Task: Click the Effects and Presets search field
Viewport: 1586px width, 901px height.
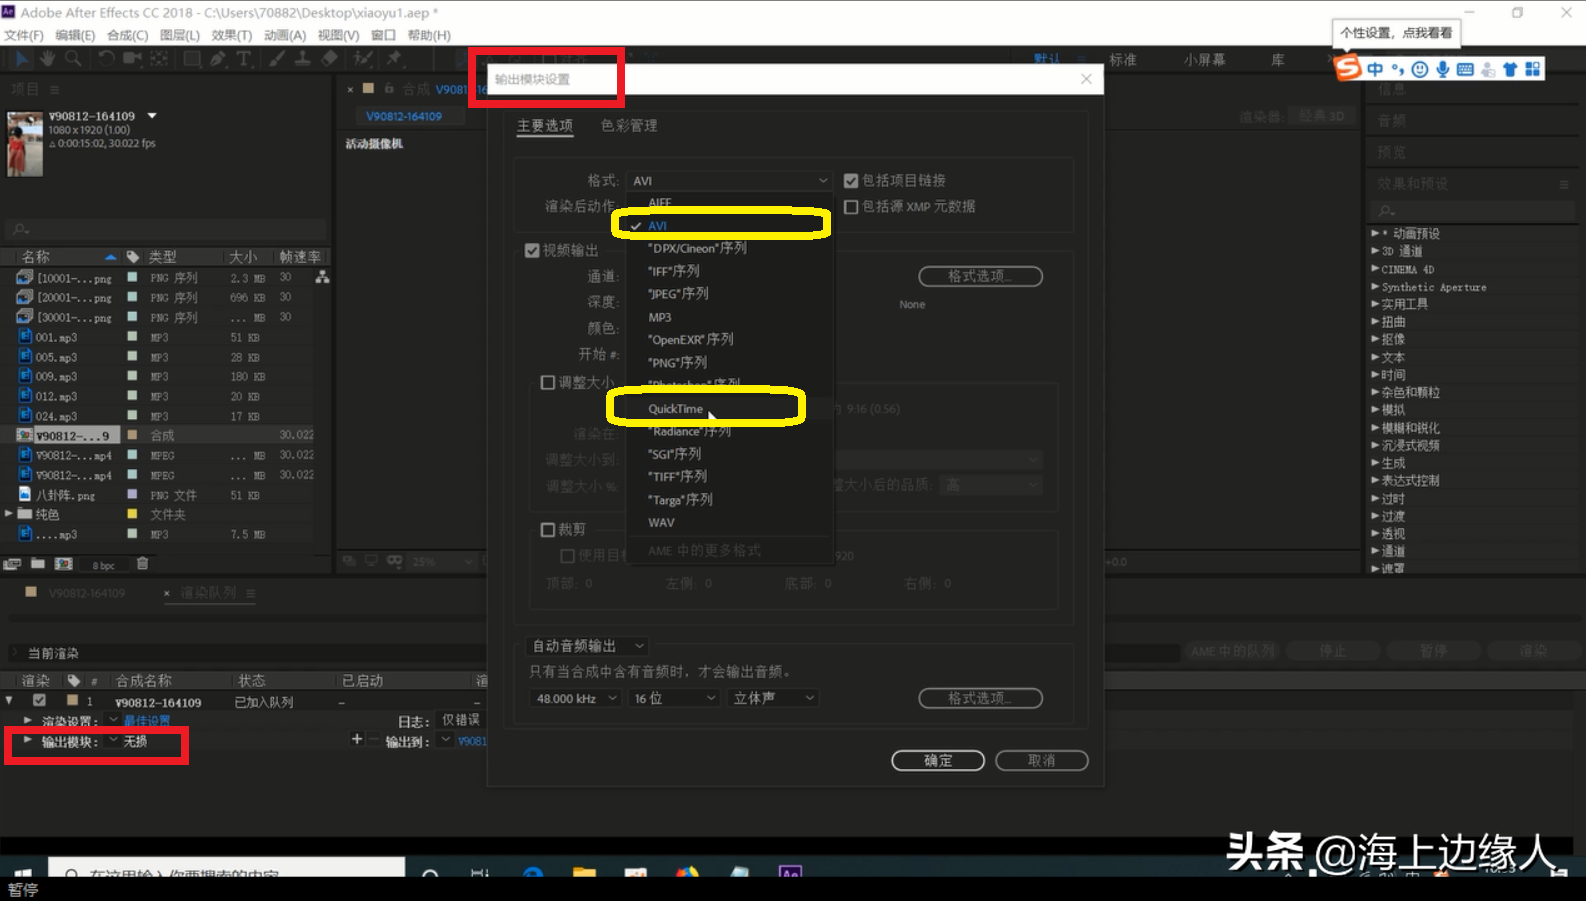Action: pos(1470,210)
